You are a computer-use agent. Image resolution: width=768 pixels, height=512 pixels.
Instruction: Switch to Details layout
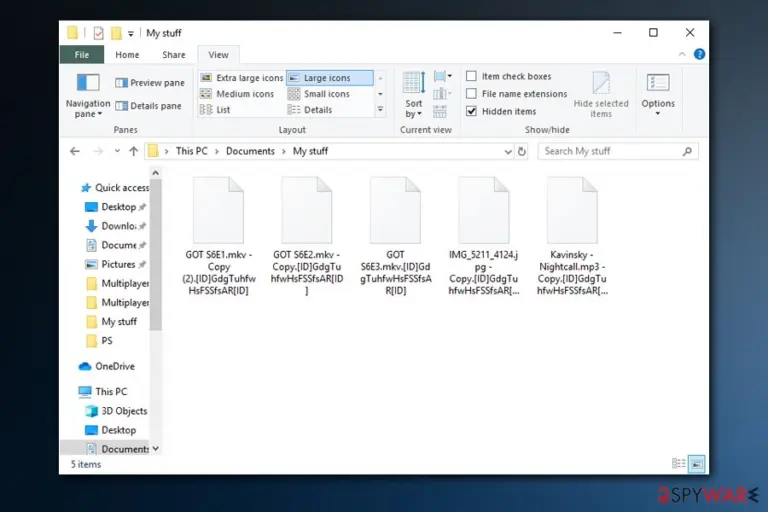[310, 110]
